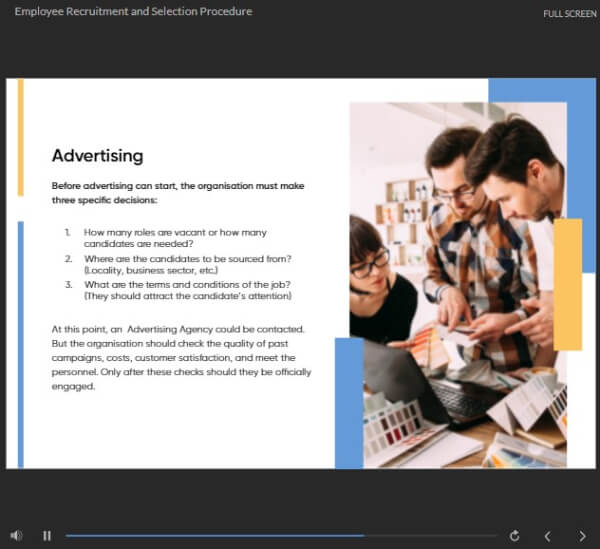
Task: Enter full screen mode
Action: 571,14
